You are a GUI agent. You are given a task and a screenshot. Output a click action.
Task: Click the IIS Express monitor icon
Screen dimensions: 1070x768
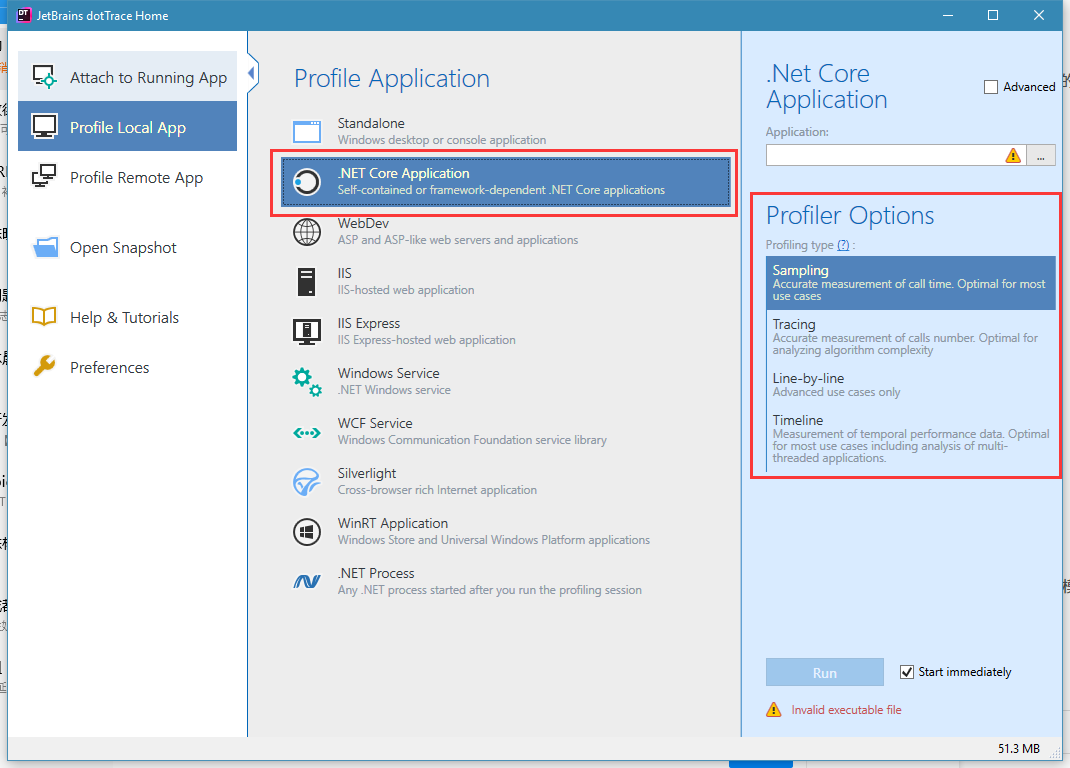coord(307,332)
